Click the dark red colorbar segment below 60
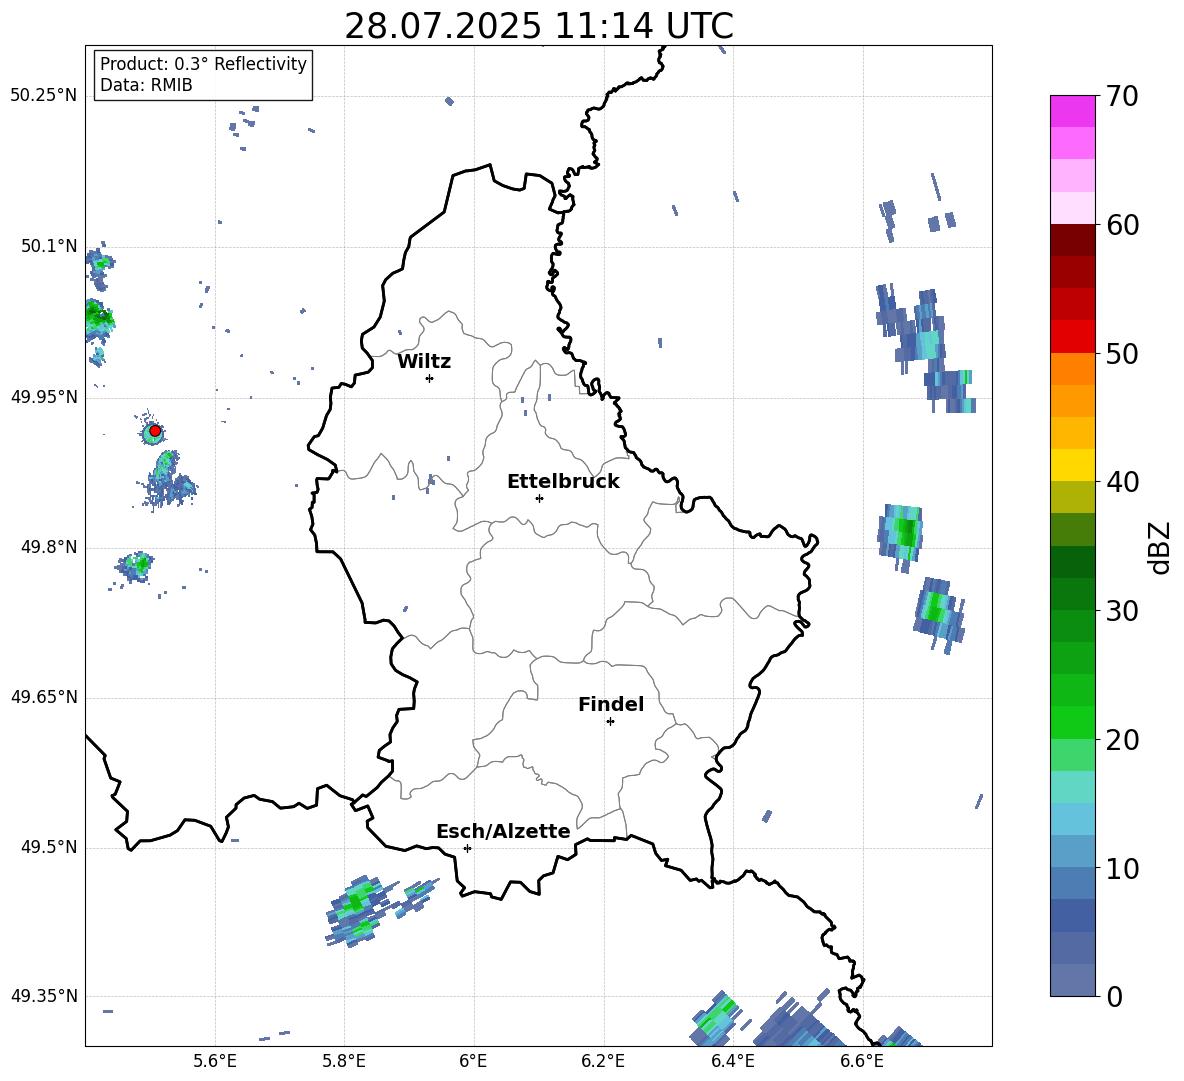1184x1081 pixels. (1072, 239)
